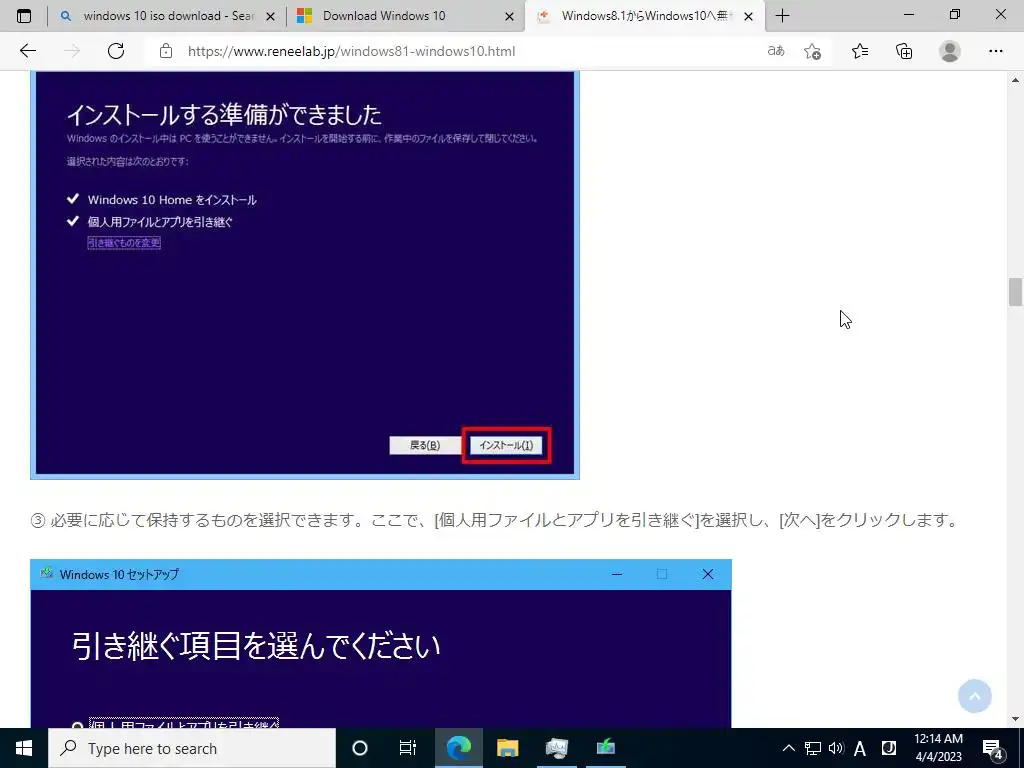This screenshot has width=1024, height=768.
Task: Click the 引き継ぐ項目を選んでください heading
Action: tap(256, 646)
